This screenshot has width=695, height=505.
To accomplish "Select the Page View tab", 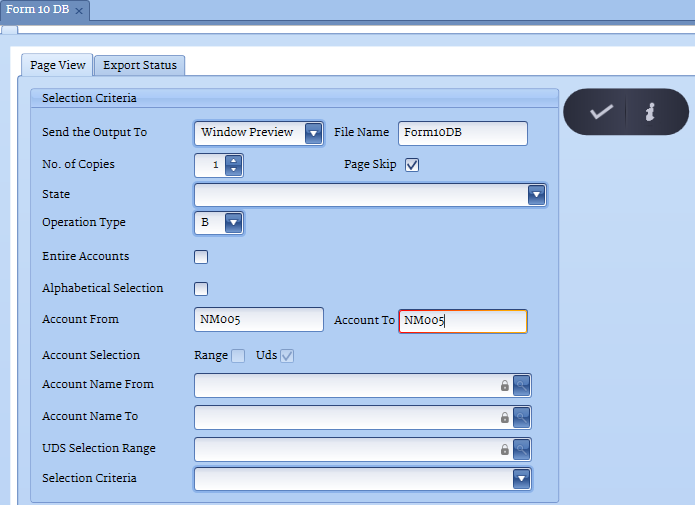I will (x=57, y=65).
